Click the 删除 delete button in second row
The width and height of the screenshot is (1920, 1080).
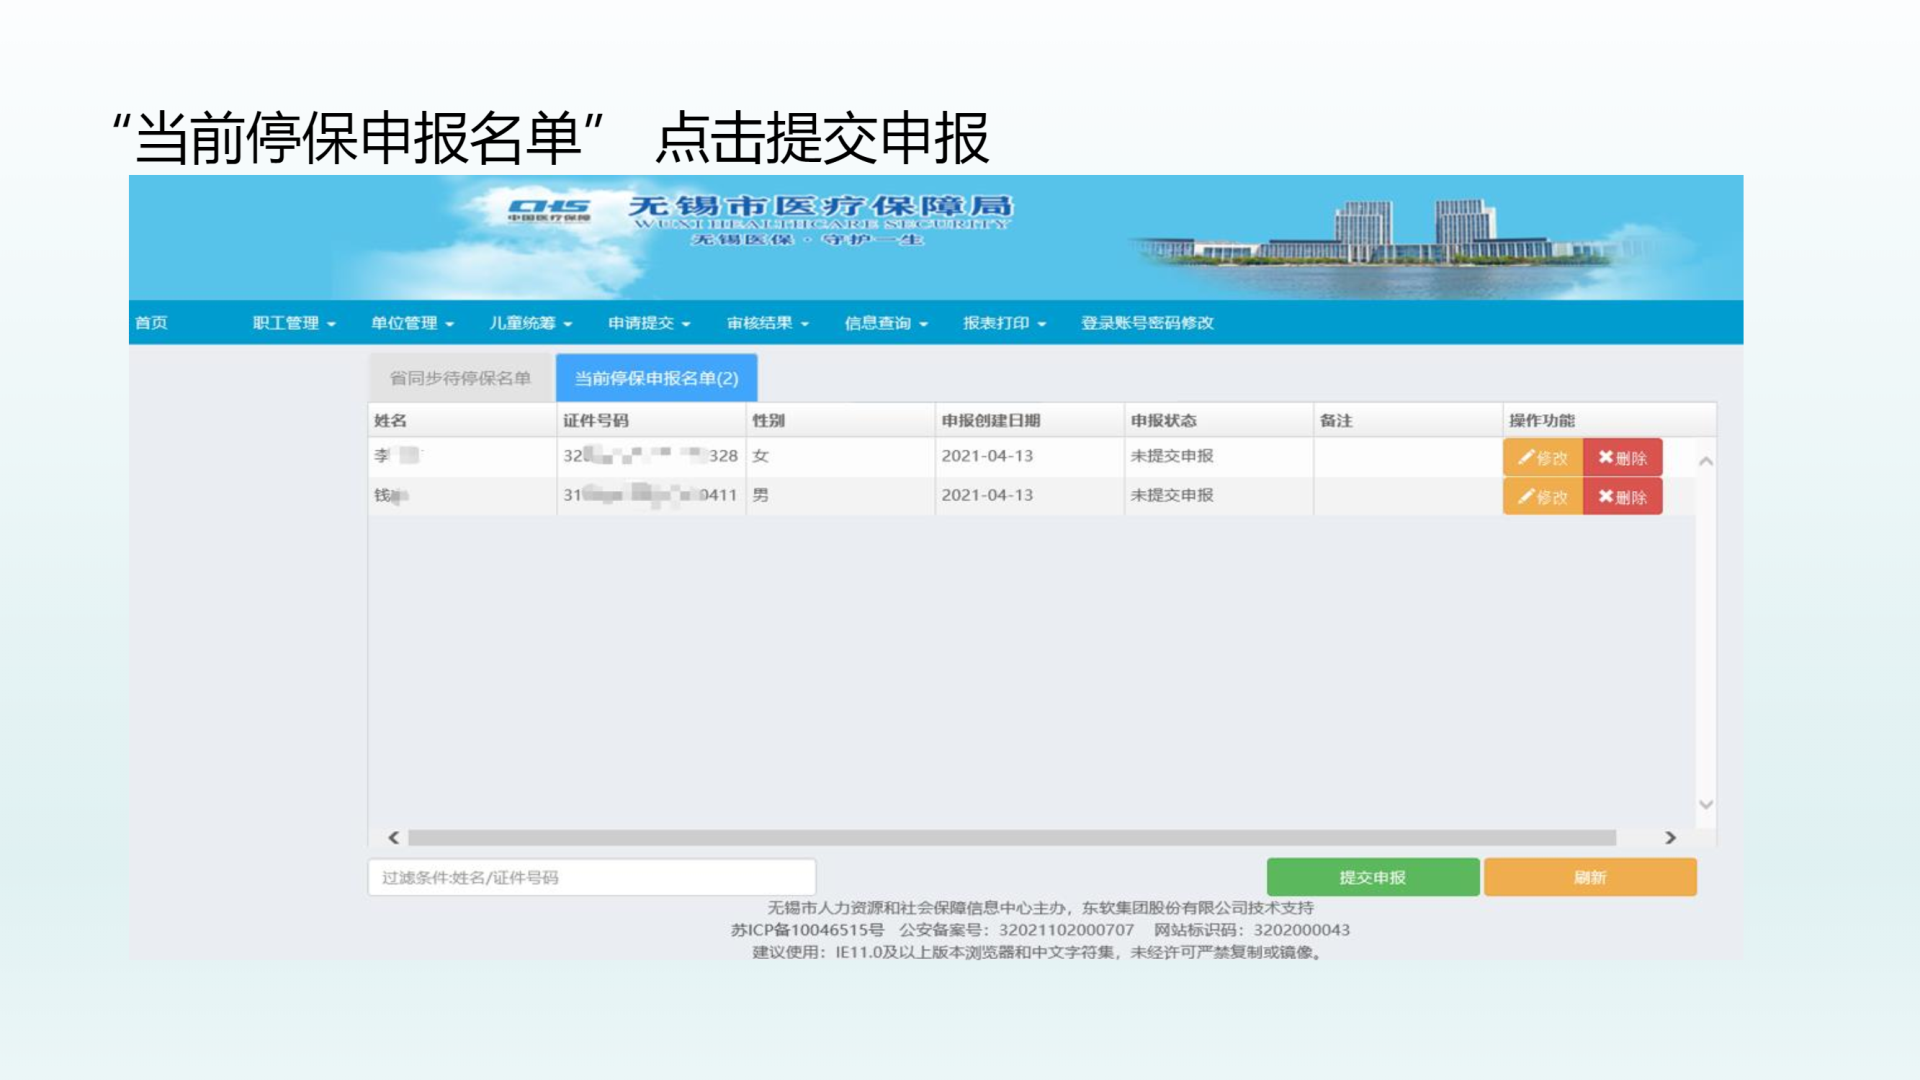coord(1622,496)
